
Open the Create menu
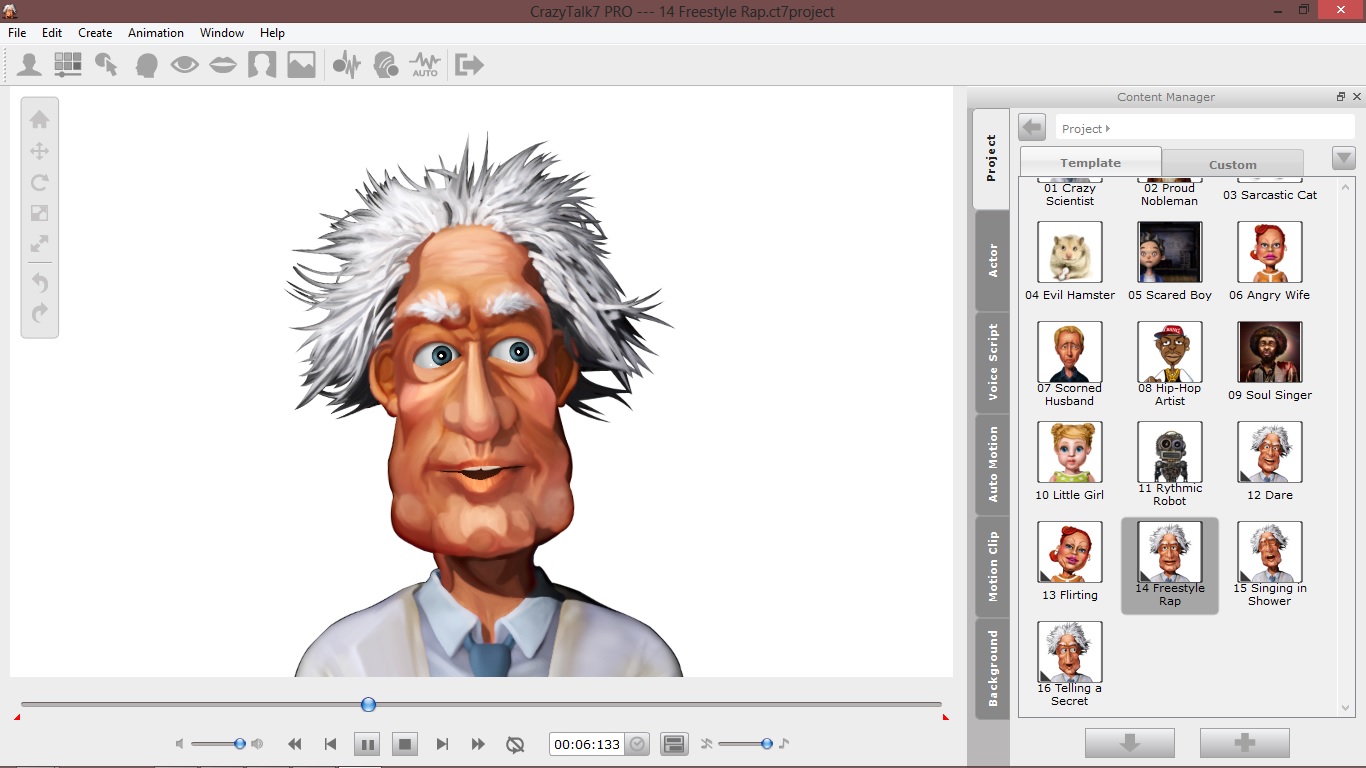pyautogui.click(x=95, y=33)
